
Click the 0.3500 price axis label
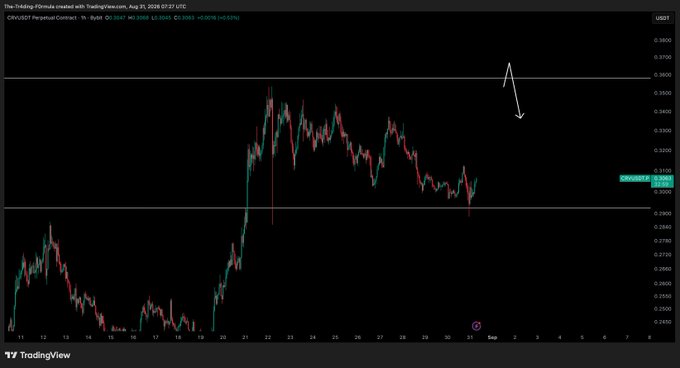pos(662,93)
